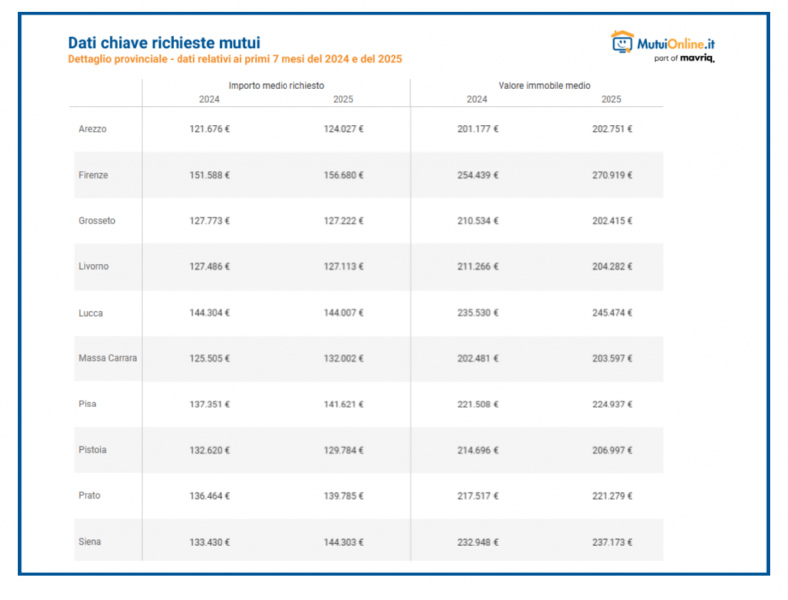Click the 2025 header under Importo medio richiesto
Viewport: 788px width, 600px height.
pyautogui.click(x=343, y=99)
